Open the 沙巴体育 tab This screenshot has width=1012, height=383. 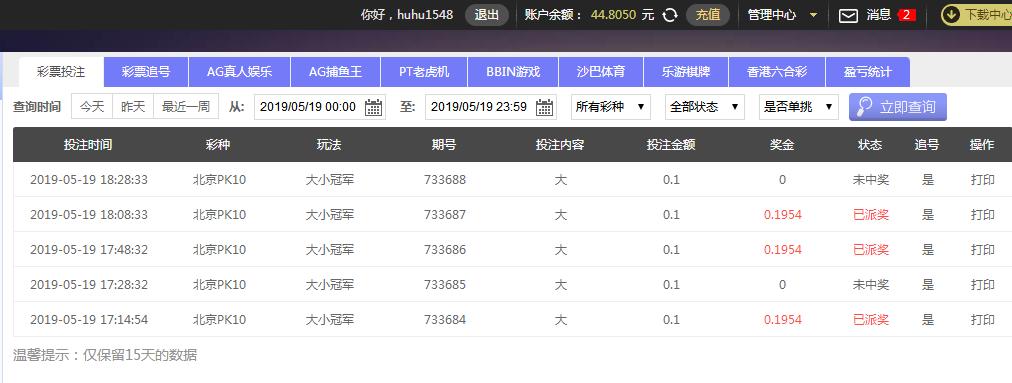(601, 72)
